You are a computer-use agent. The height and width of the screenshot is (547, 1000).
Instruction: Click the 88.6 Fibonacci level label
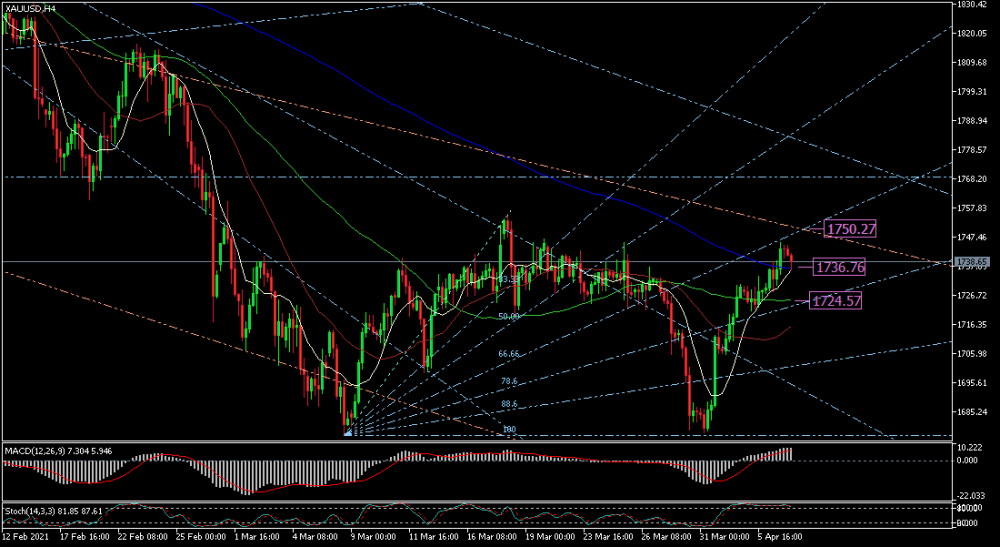pyautogui.click(x=508, y=404)
